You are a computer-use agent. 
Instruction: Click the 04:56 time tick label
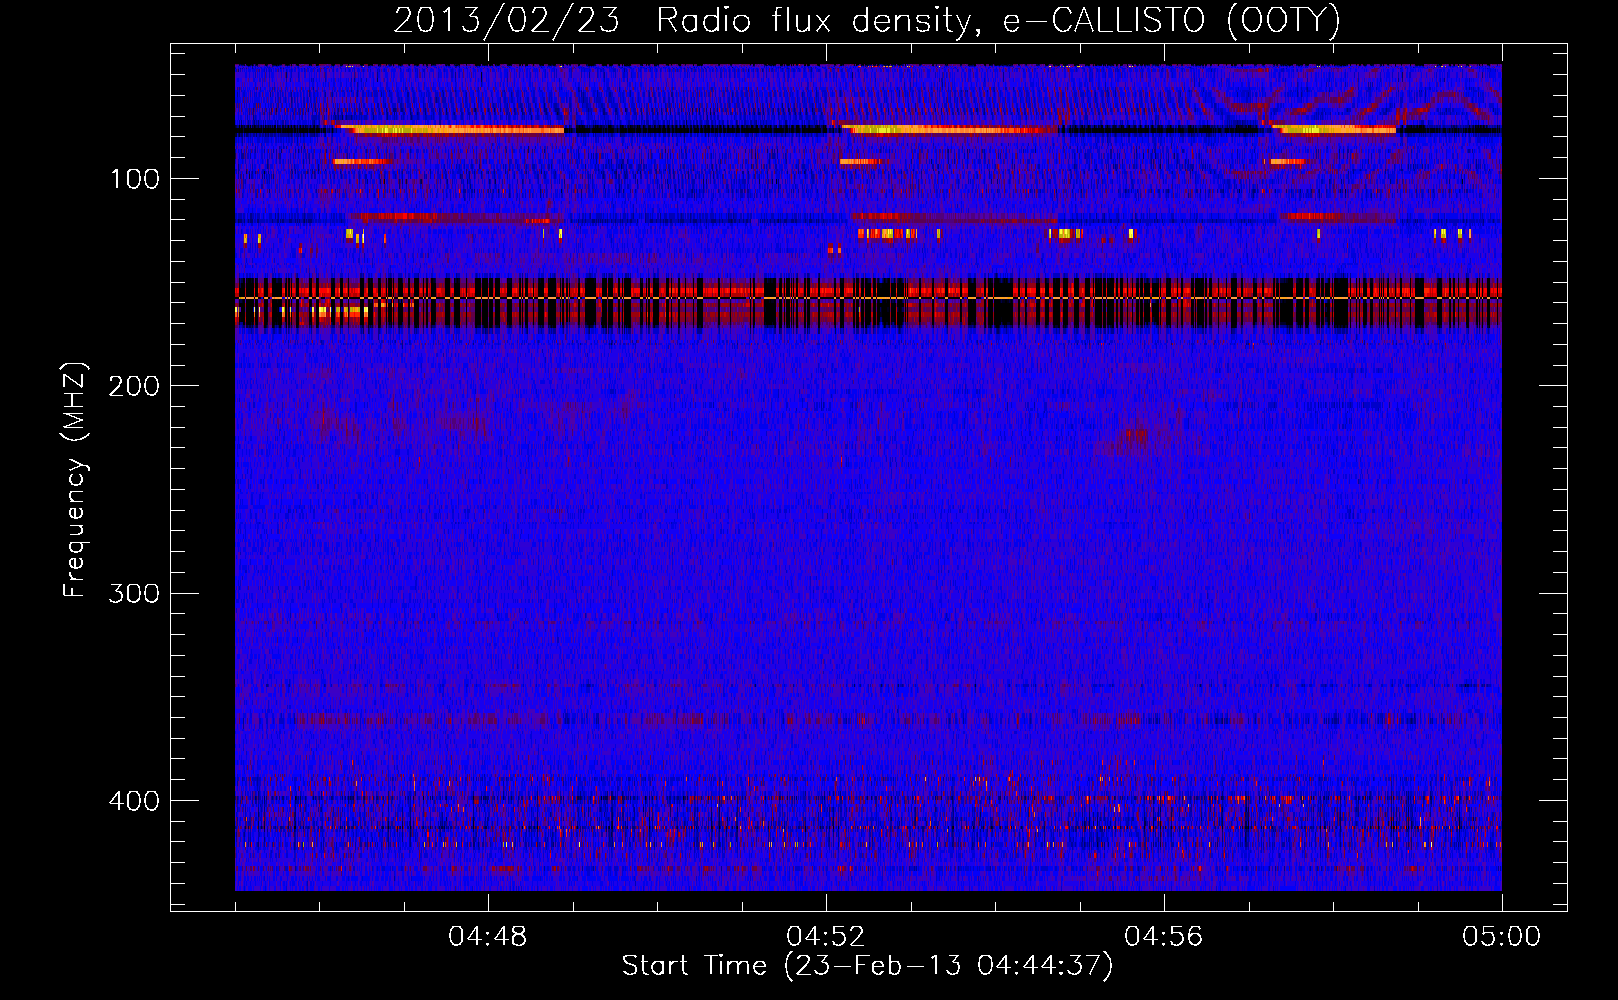tap(1164, 937)
